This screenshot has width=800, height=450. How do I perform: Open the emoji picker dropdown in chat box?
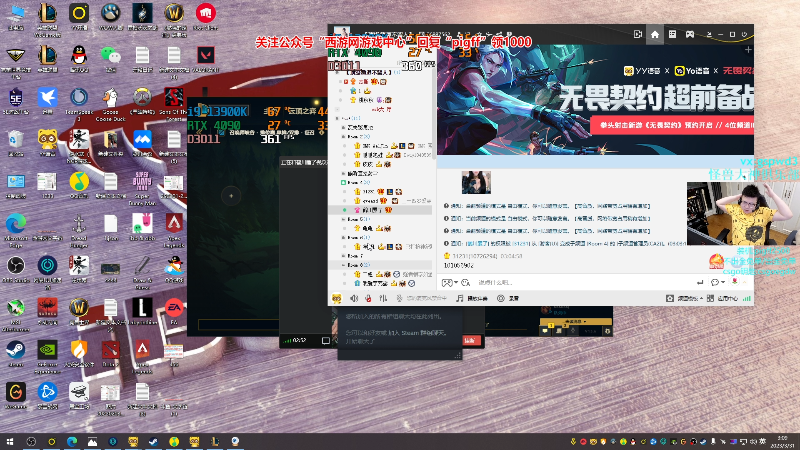tap(449, 282)
